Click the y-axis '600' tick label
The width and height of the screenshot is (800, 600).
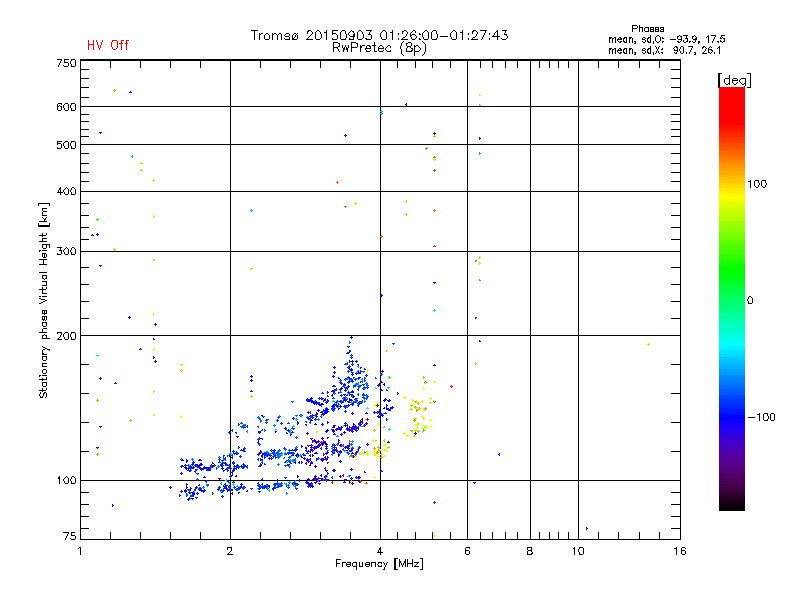coord(66,107)
